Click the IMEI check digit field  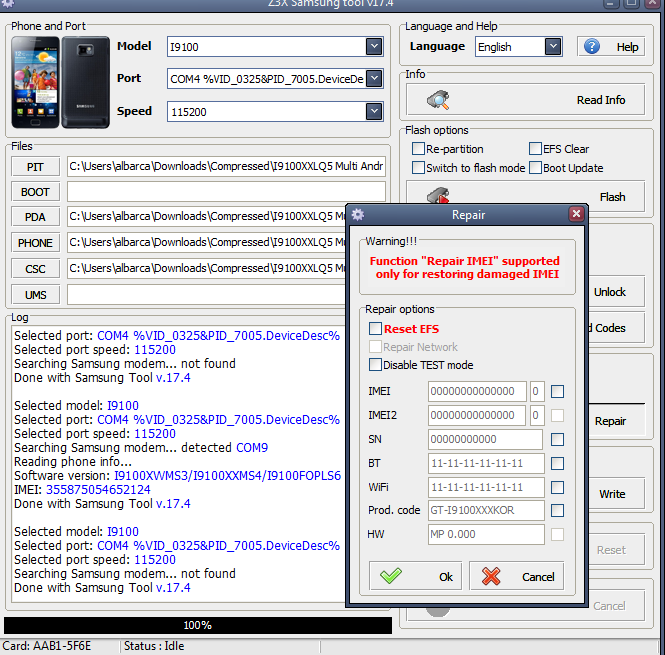pyautogui.click(x=536, y=391)
